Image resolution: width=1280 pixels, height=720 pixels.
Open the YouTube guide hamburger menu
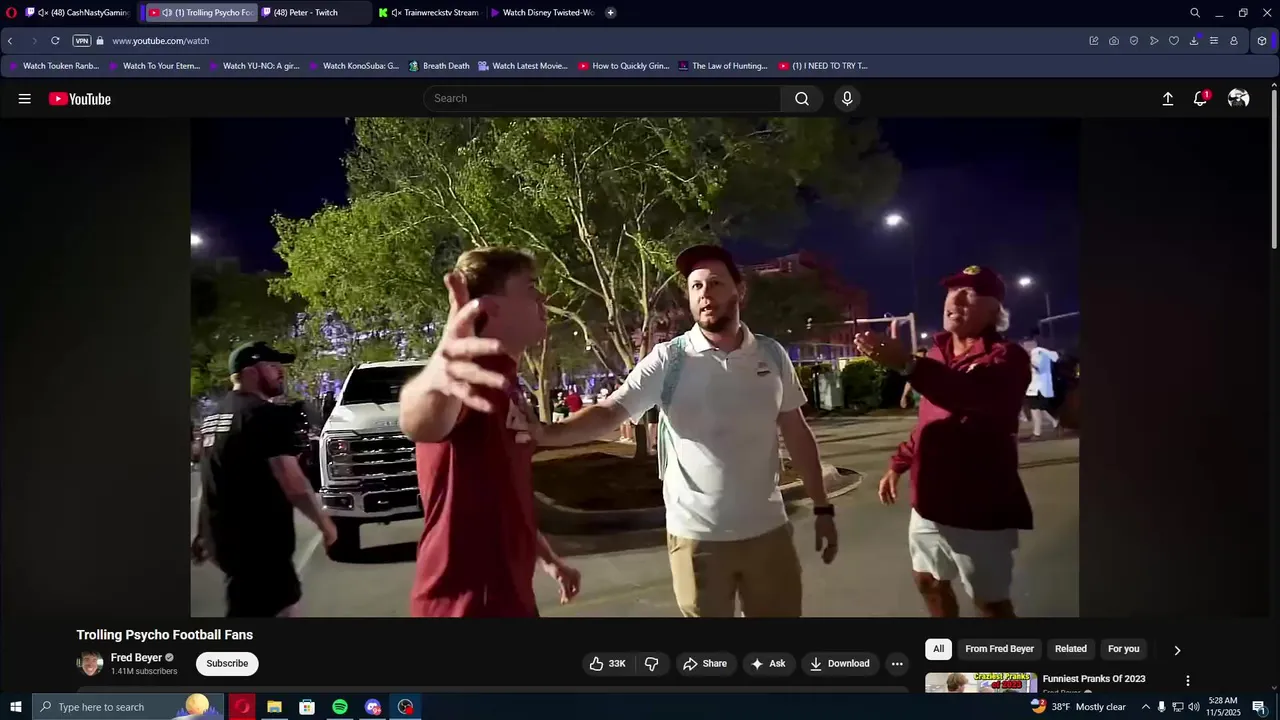[25, 99]
